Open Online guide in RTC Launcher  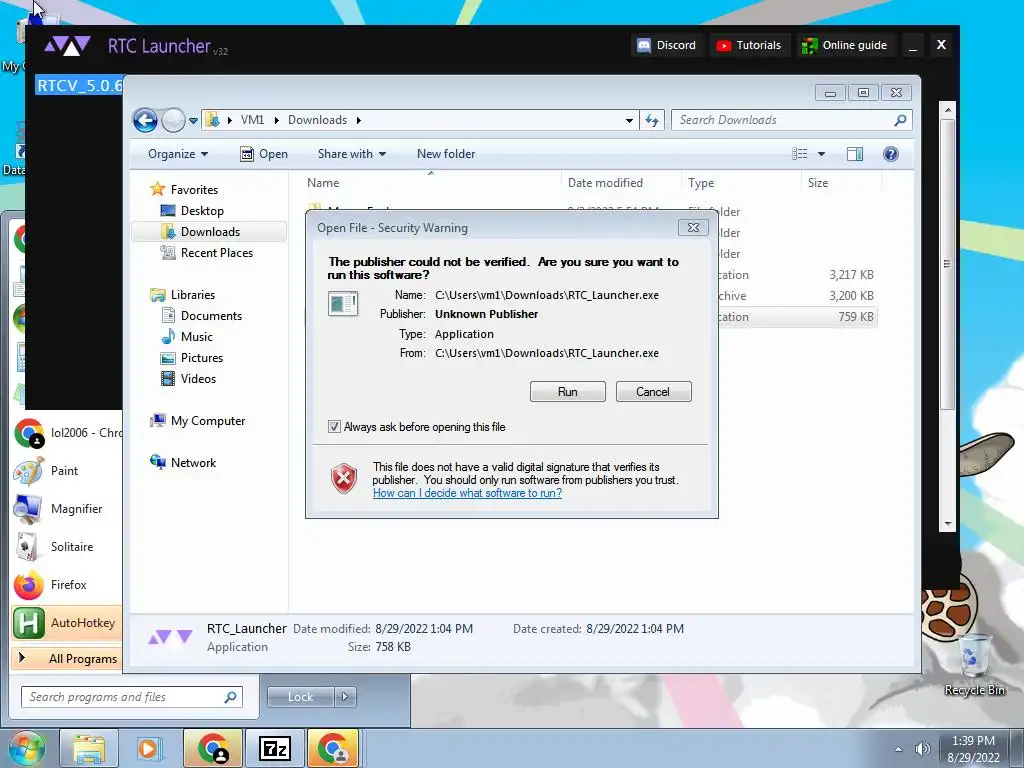coord(844,45)
